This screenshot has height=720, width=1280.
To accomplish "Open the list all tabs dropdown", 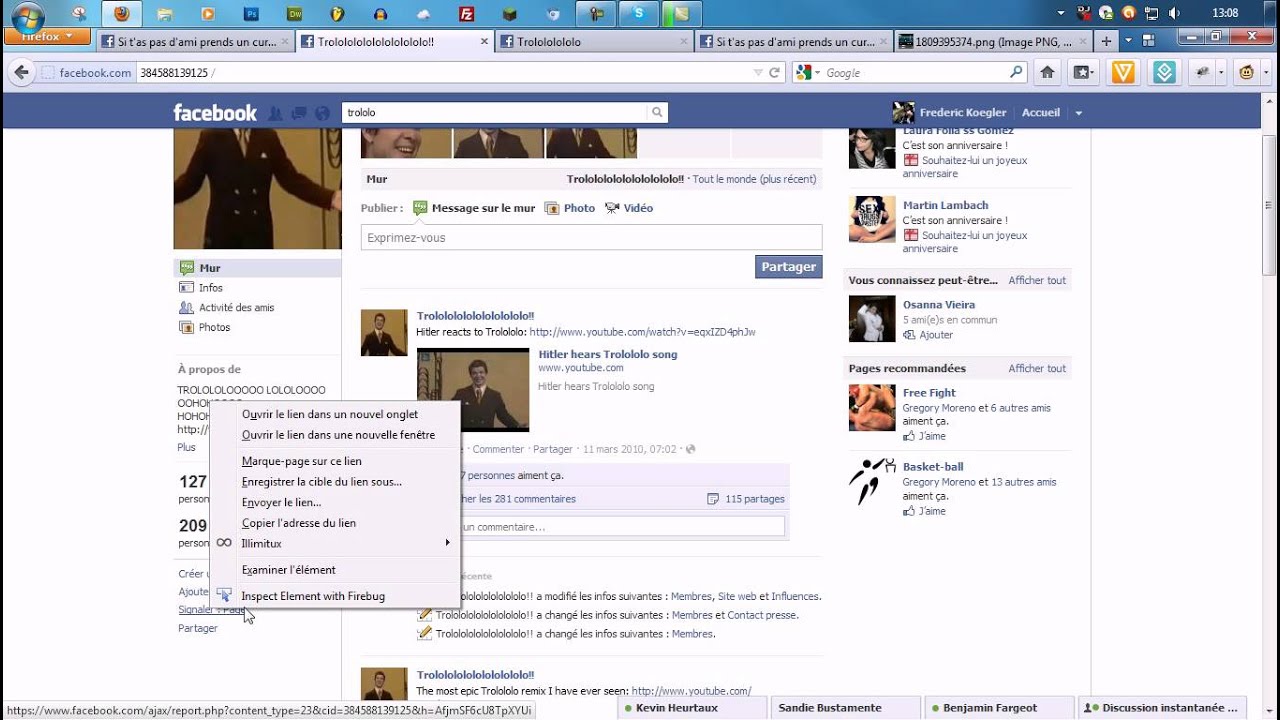I will (1128, 42).
